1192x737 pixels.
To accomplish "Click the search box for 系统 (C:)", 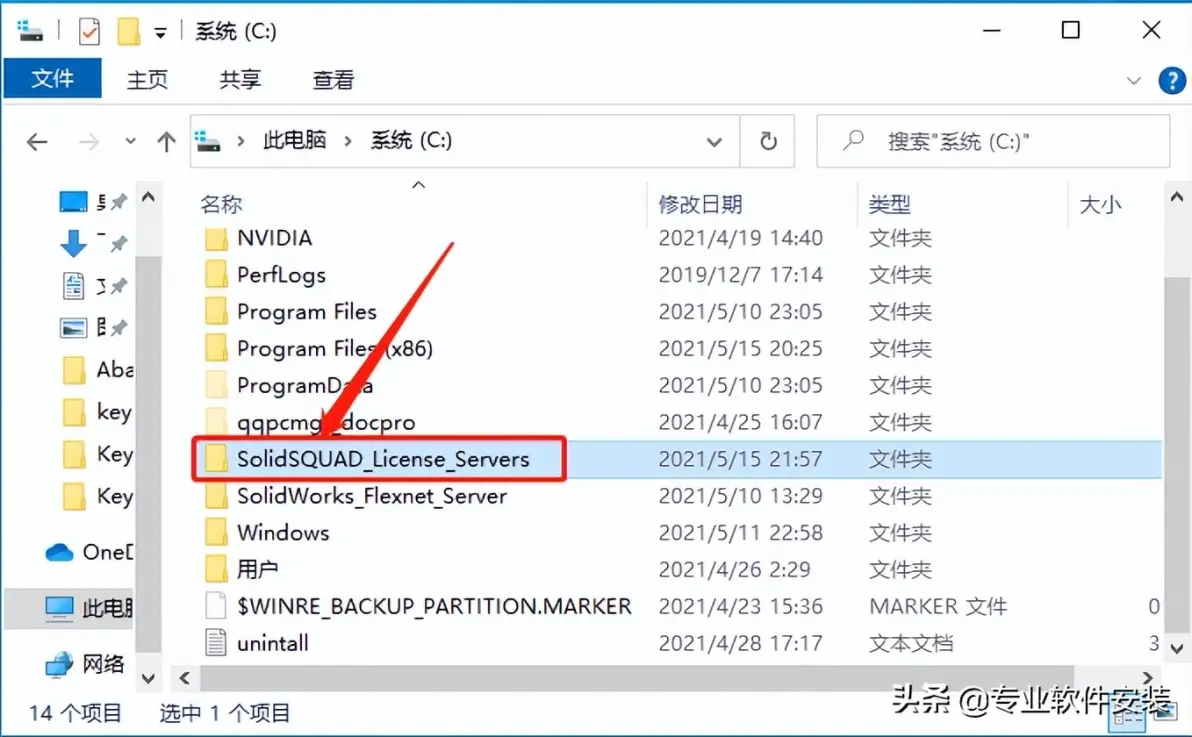I will [993, 141].
